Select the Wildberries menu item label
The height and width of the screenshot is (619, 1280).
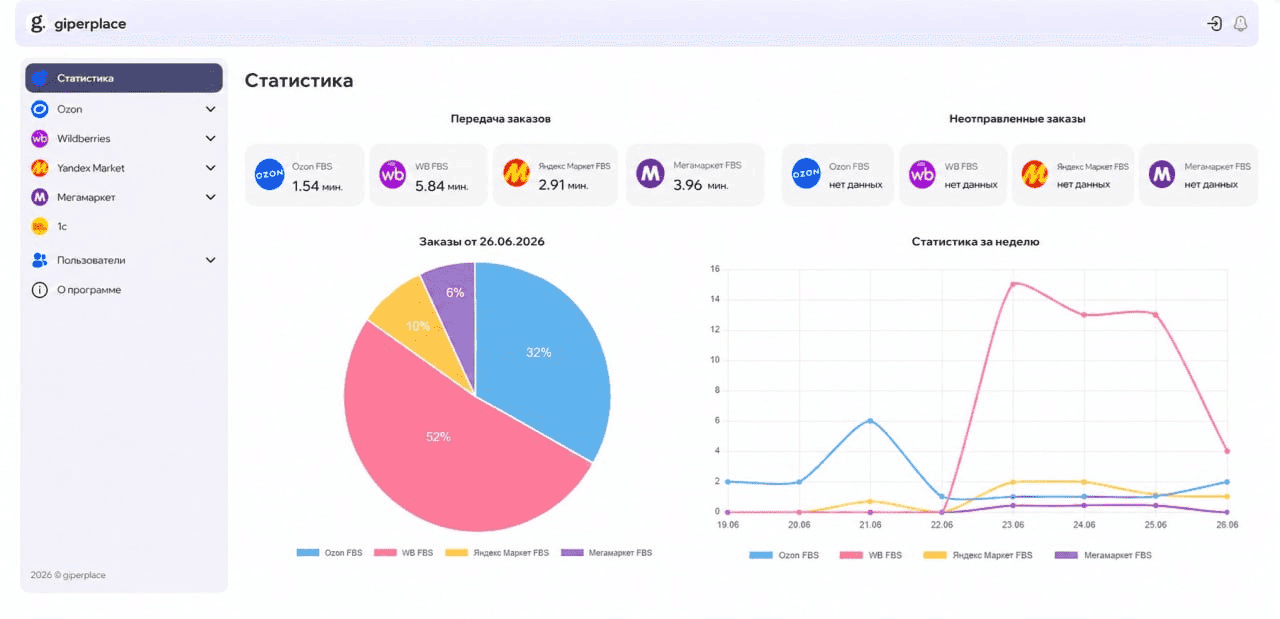pos(84,139)
